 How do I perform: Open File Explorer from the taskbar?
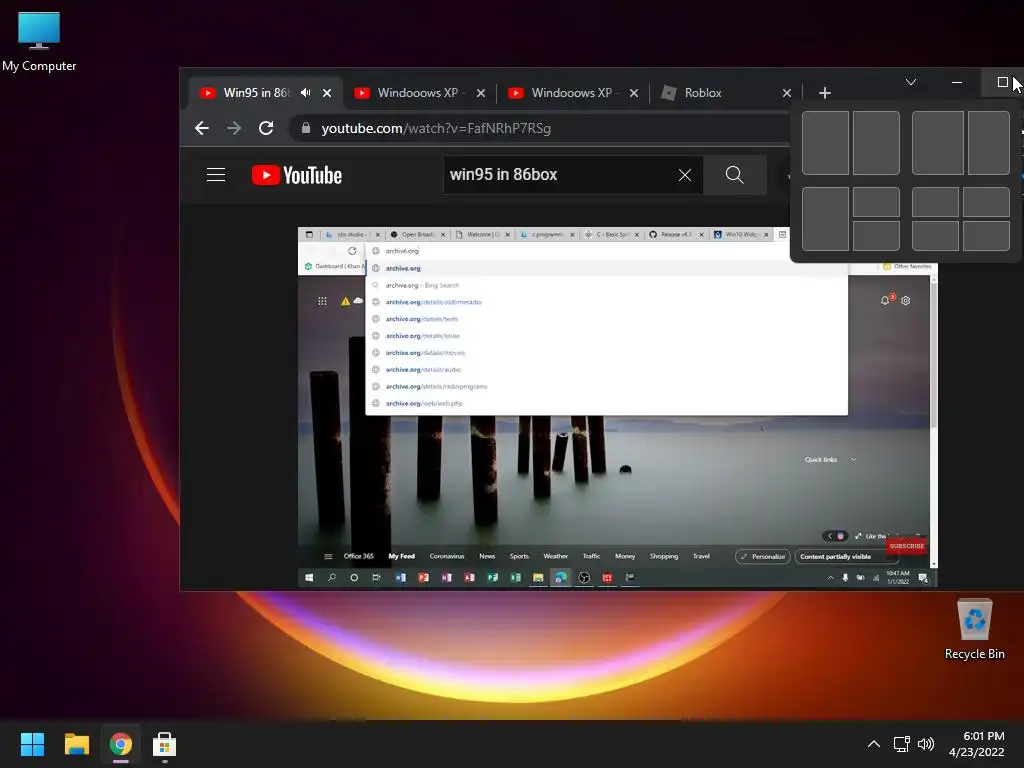(76, 744)
